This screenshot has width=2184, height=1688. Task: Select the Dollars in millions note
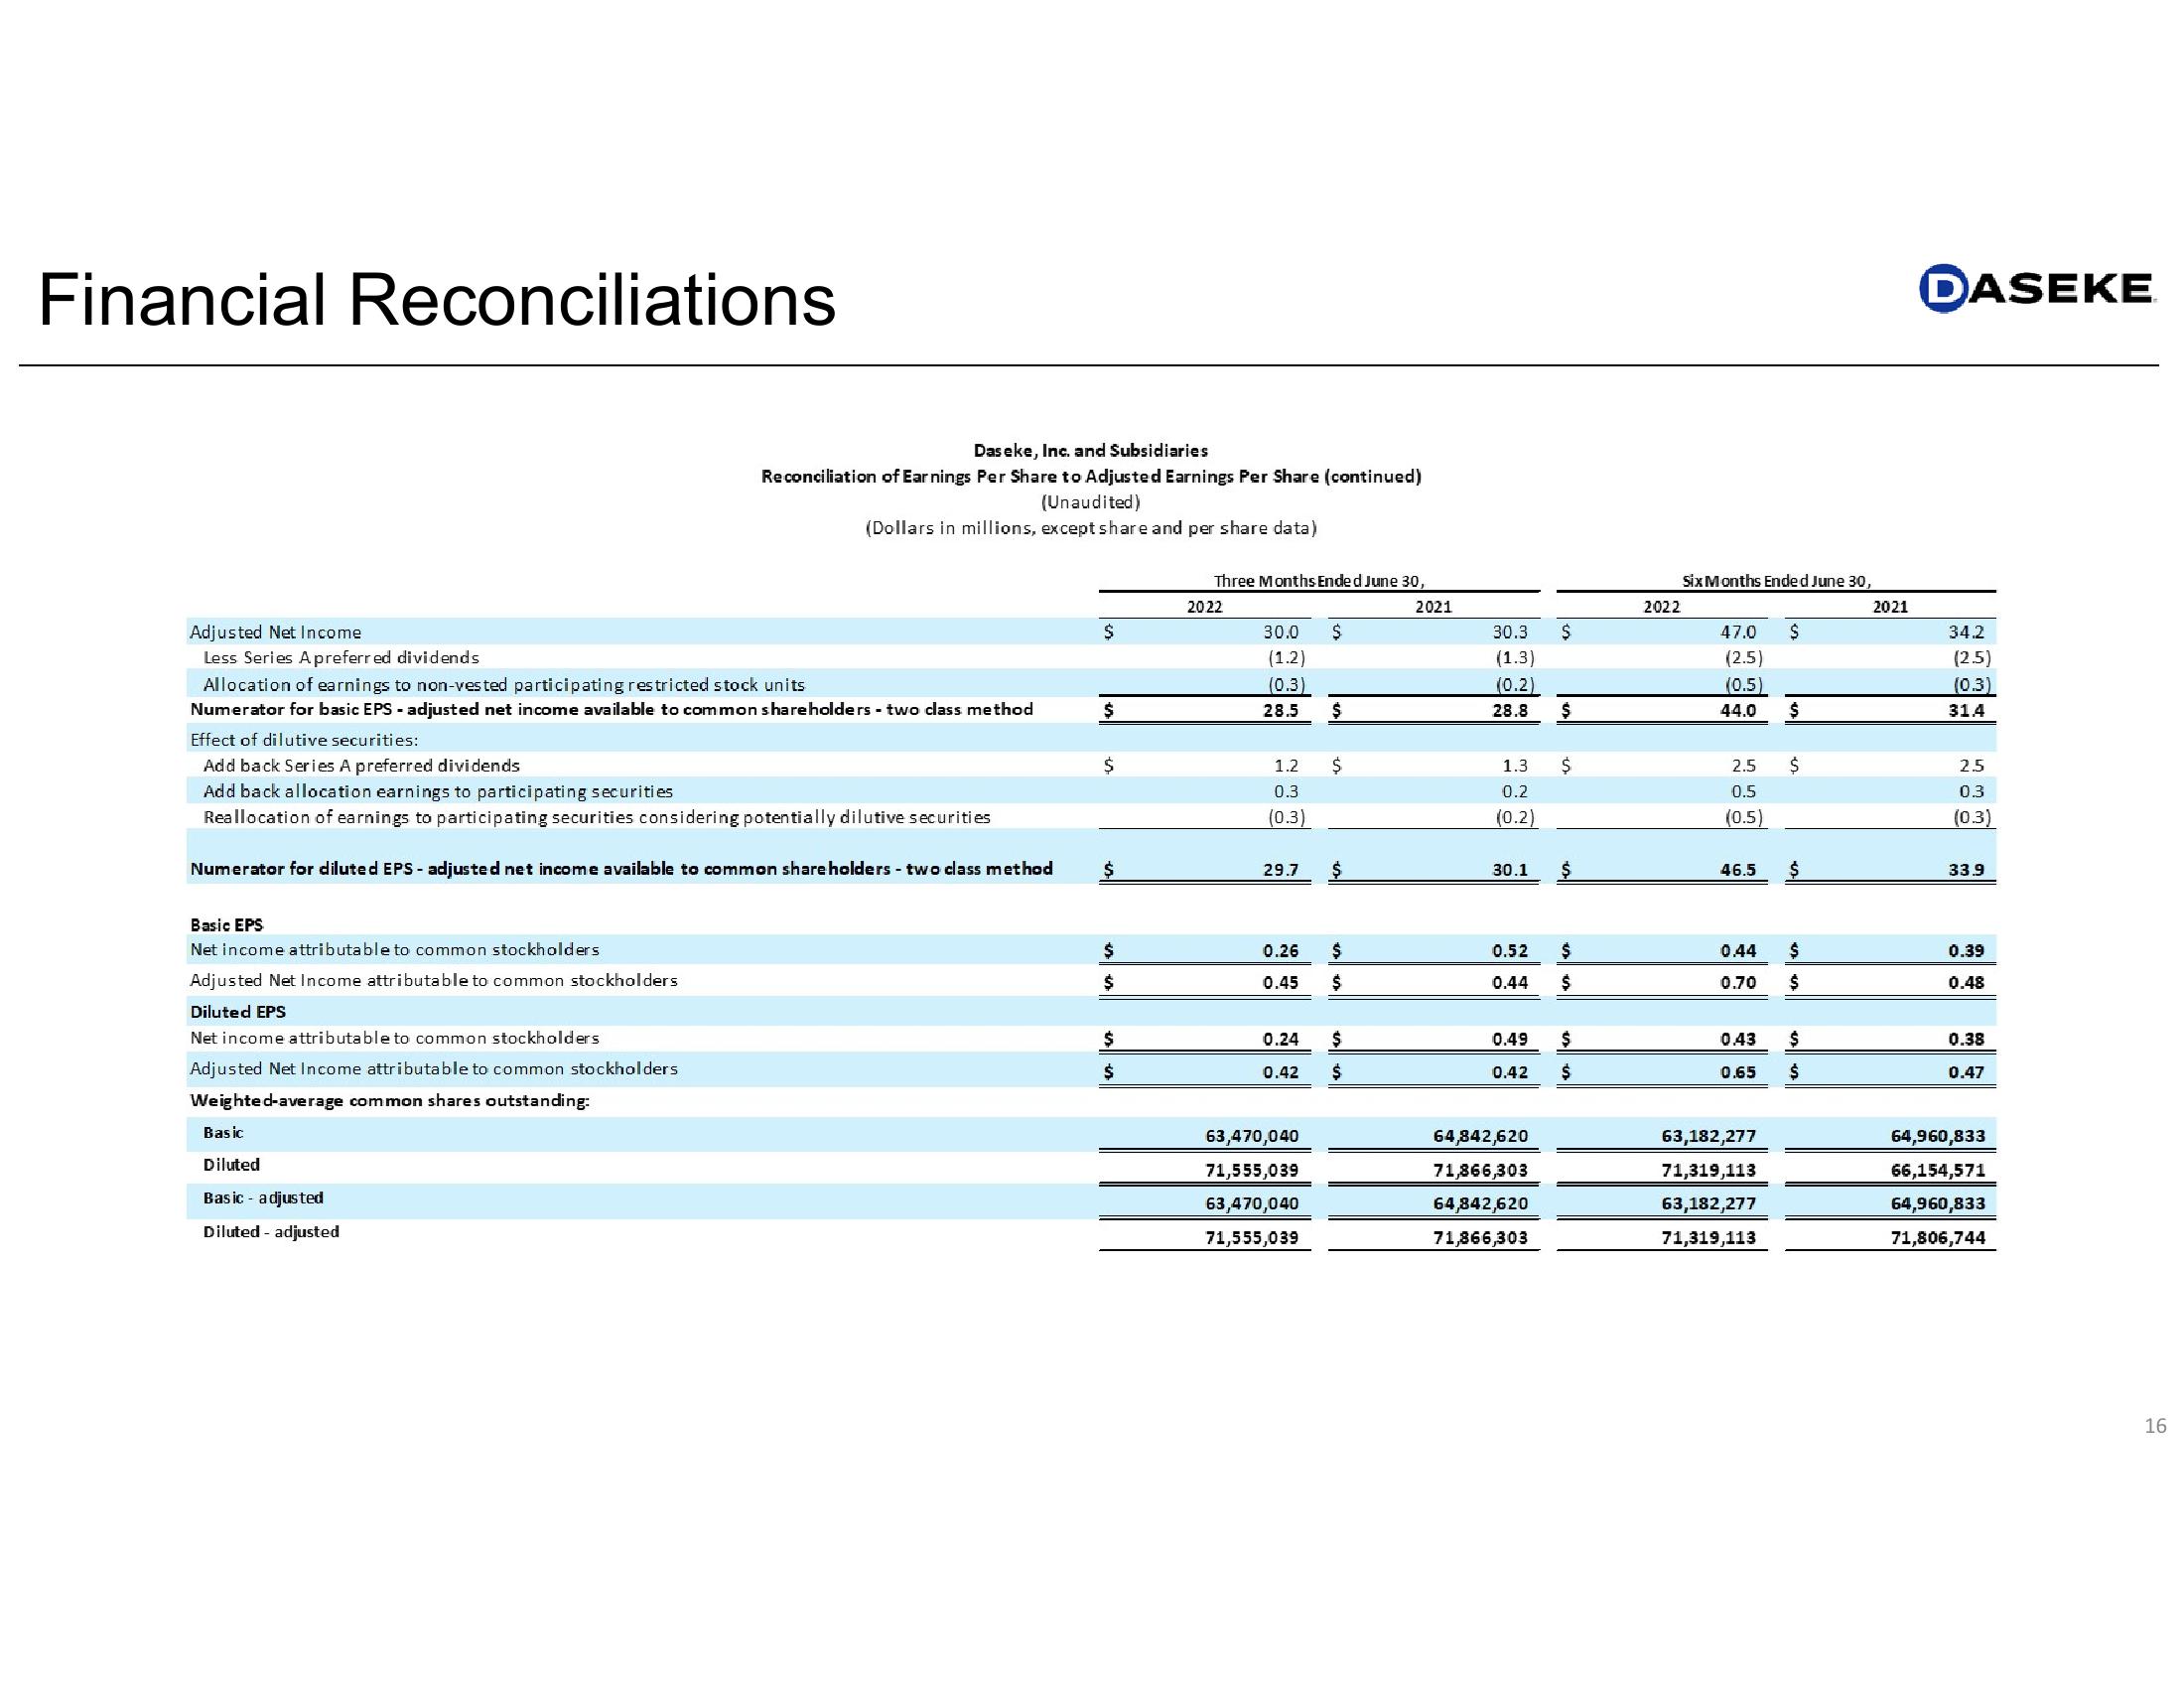(1090, 528)
